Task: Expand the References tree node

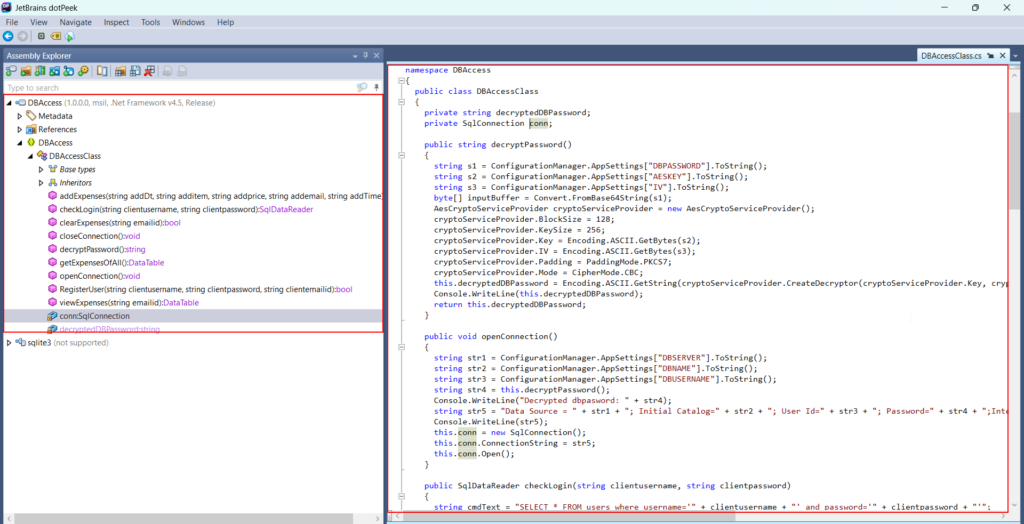Action: pyautogui.click(x=19, y=129)
